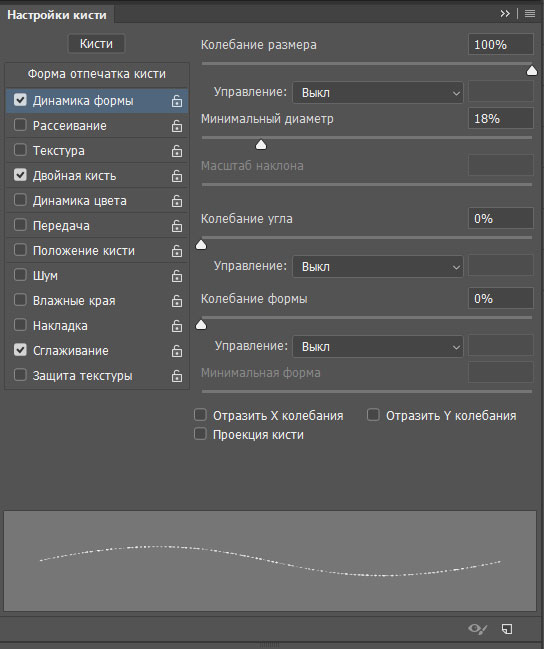Toggle lock icon next to Двойная кисть

click(x=177, y=176)
